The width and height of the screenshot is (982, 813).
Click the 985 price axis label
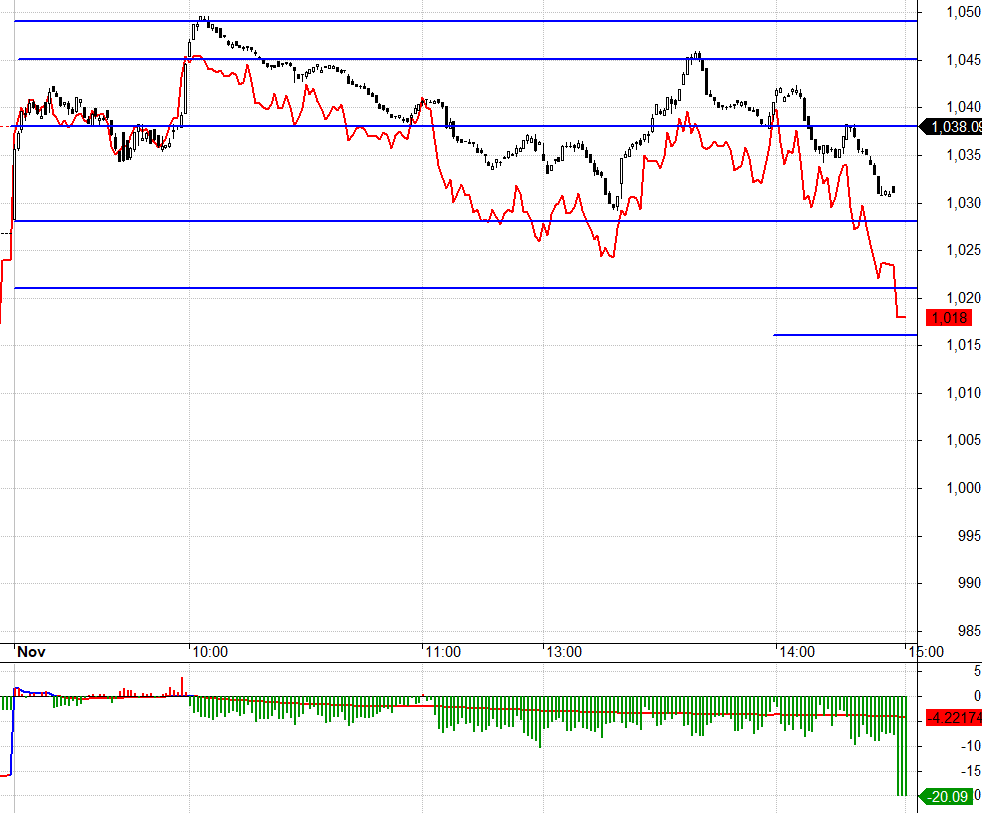(x=965, y=630)
